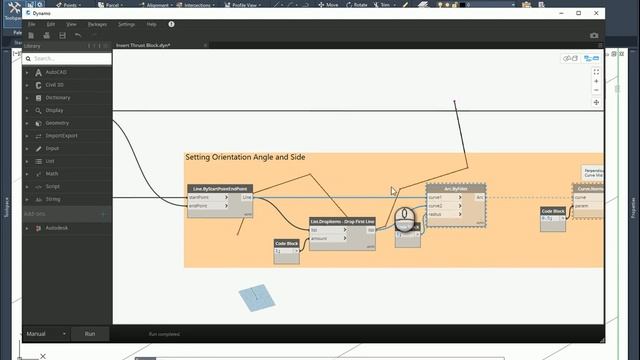Click the search magnifier icon in Library
The image size is (640, 360).
(x=28, y=59)
